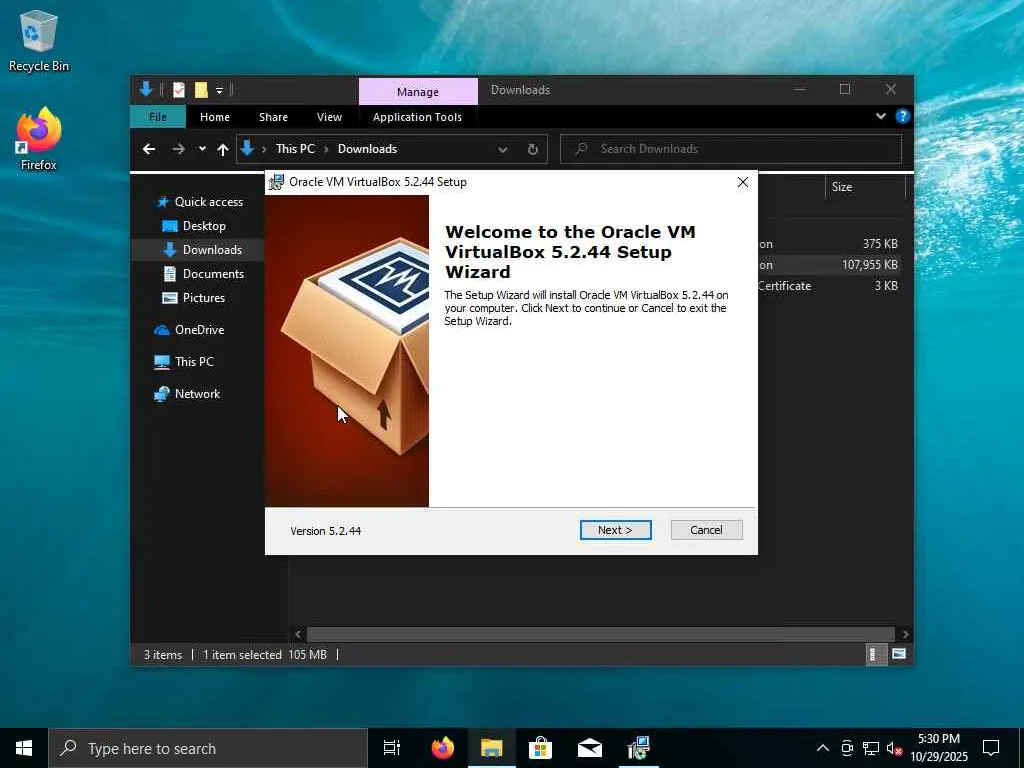
Task: Switch to large icons view in status bar
Action: tap(899, 654)
